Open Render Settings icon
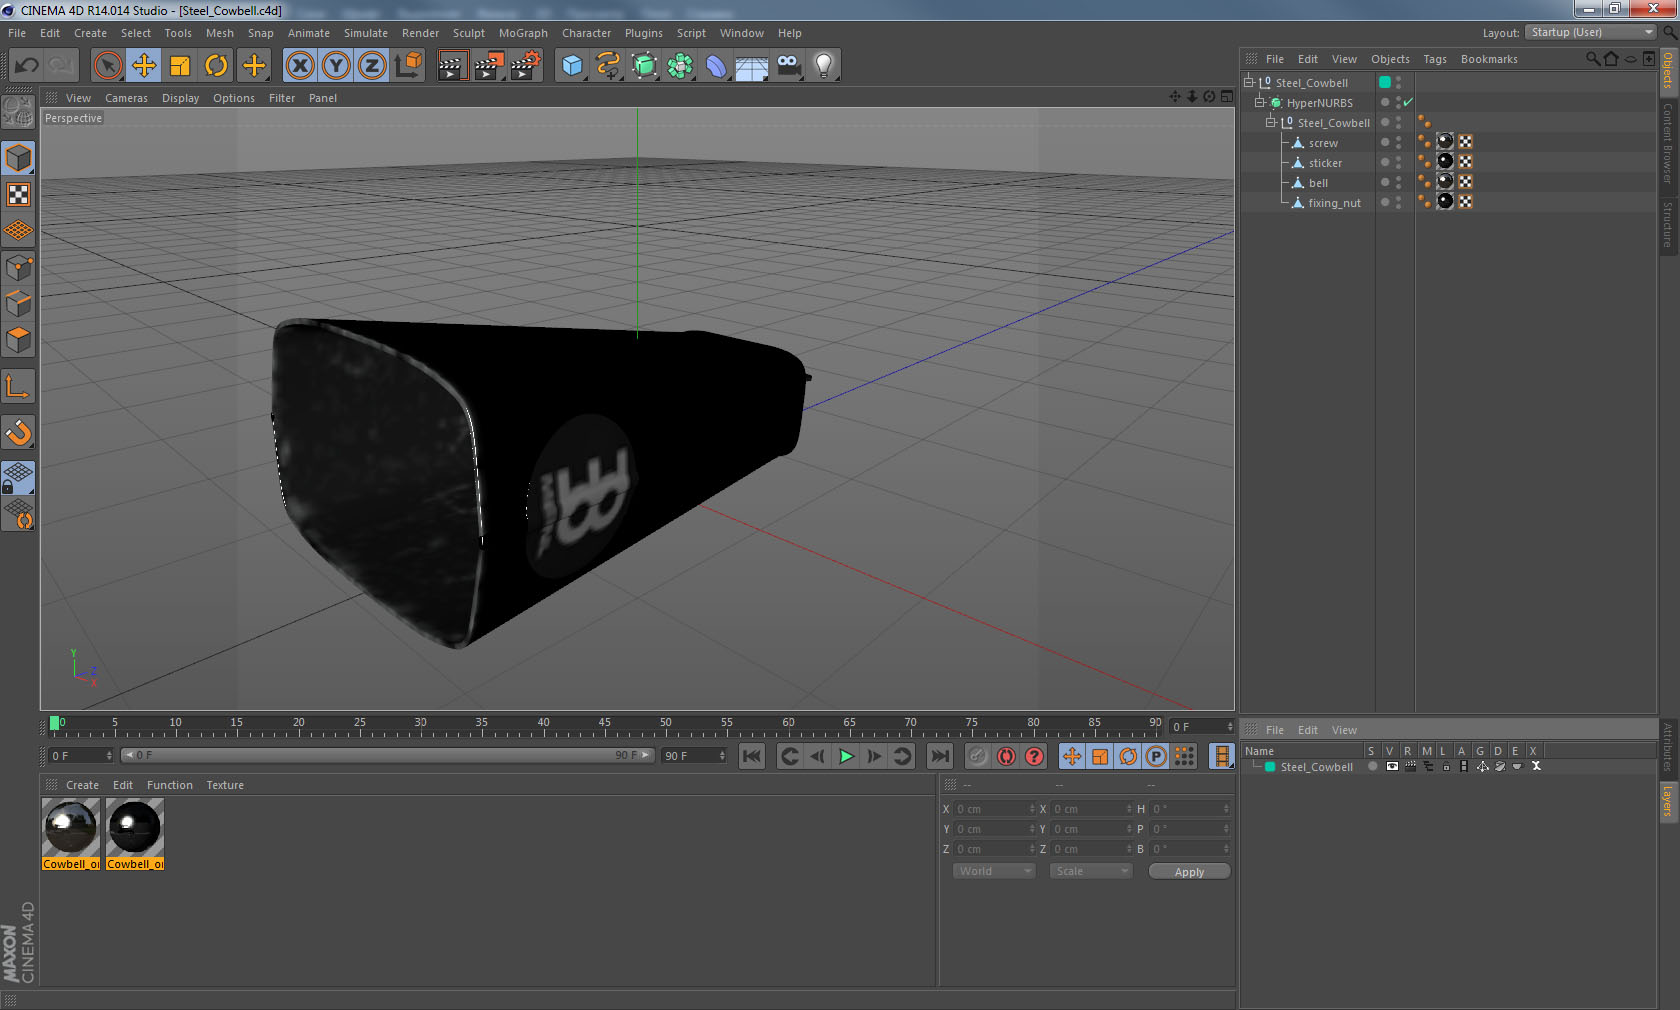The image size is (1680, 1010). 526,66
